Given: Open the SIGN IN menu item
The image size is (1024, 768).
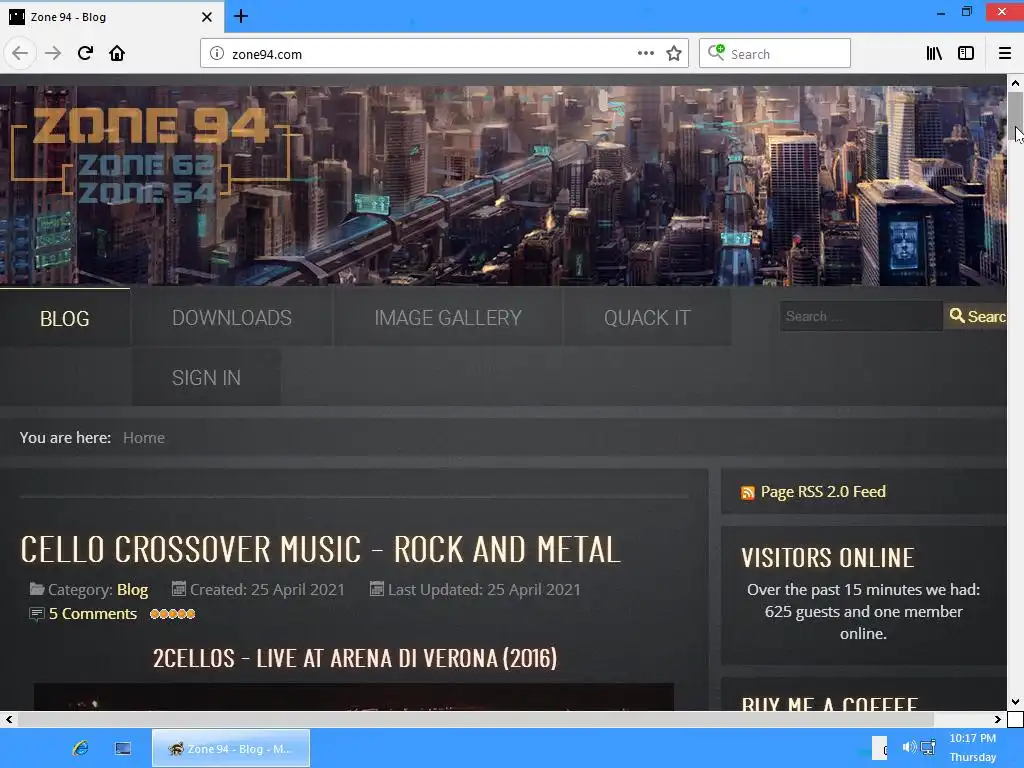Looking at the screenshot, I should pos(206,377).
